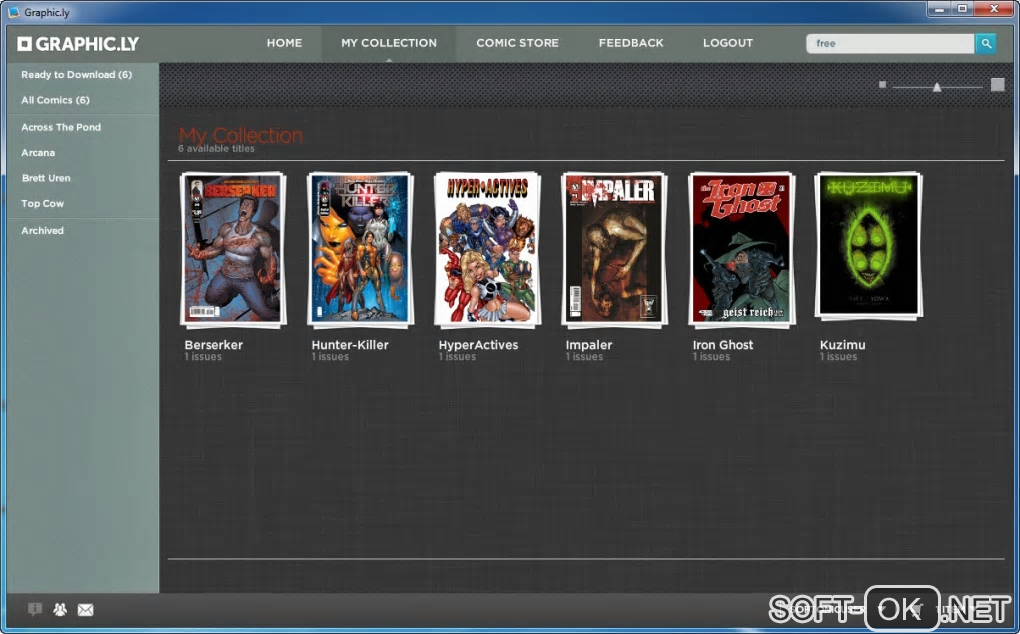Open the Hunter-Killer comic cover
This screenshot has width=1020, height=634.
360,250
